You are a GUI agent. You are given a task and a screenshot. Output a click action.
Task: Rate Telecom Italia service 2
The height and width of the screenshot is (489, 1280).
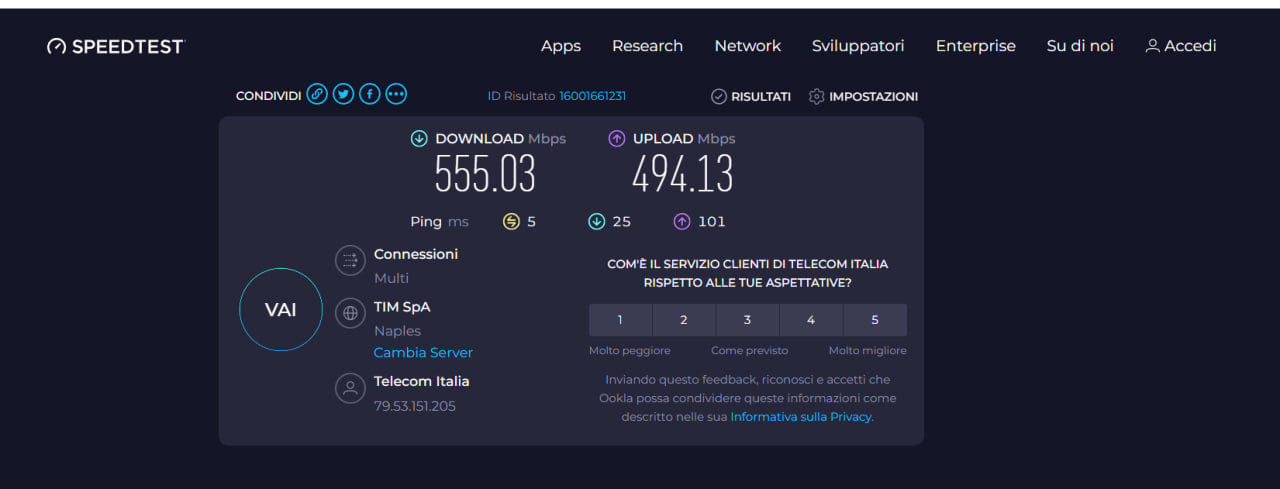click(x=684, y=320)
